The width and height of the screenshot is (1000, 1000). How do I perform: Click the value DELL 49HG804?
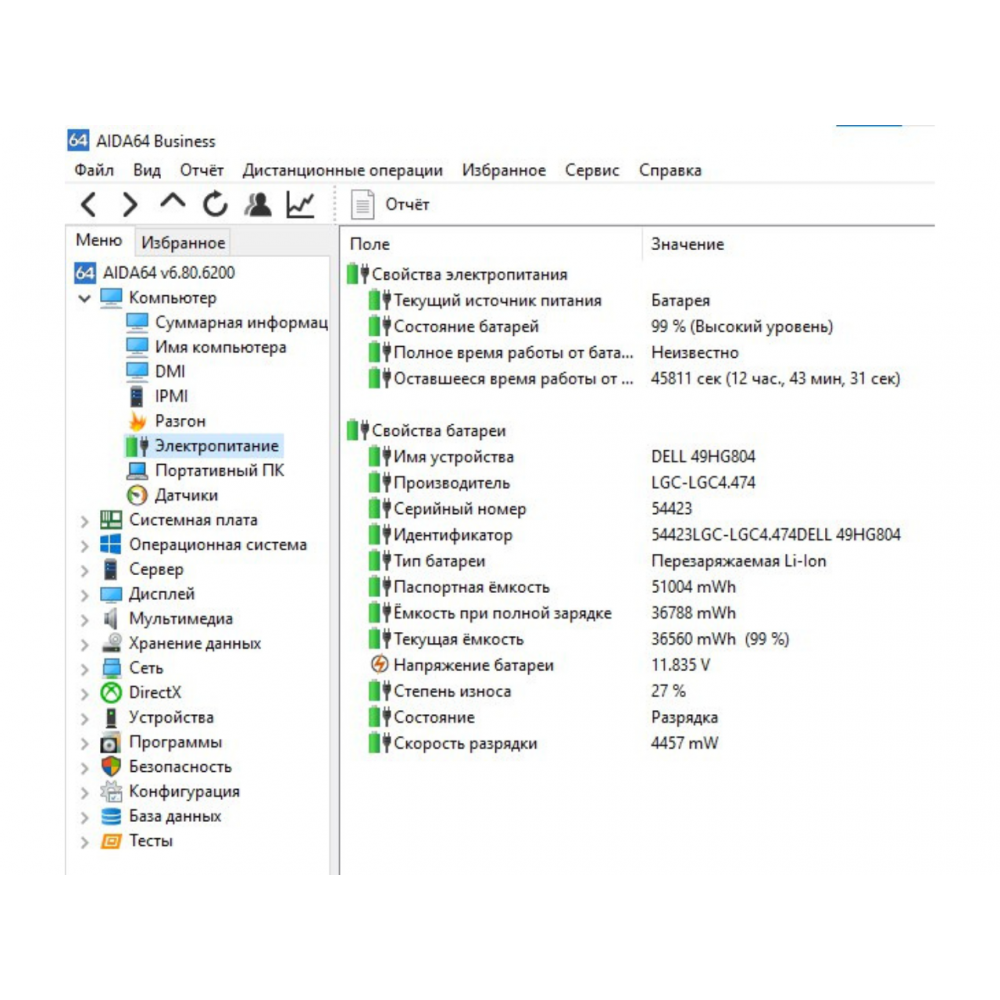point(703,457)
